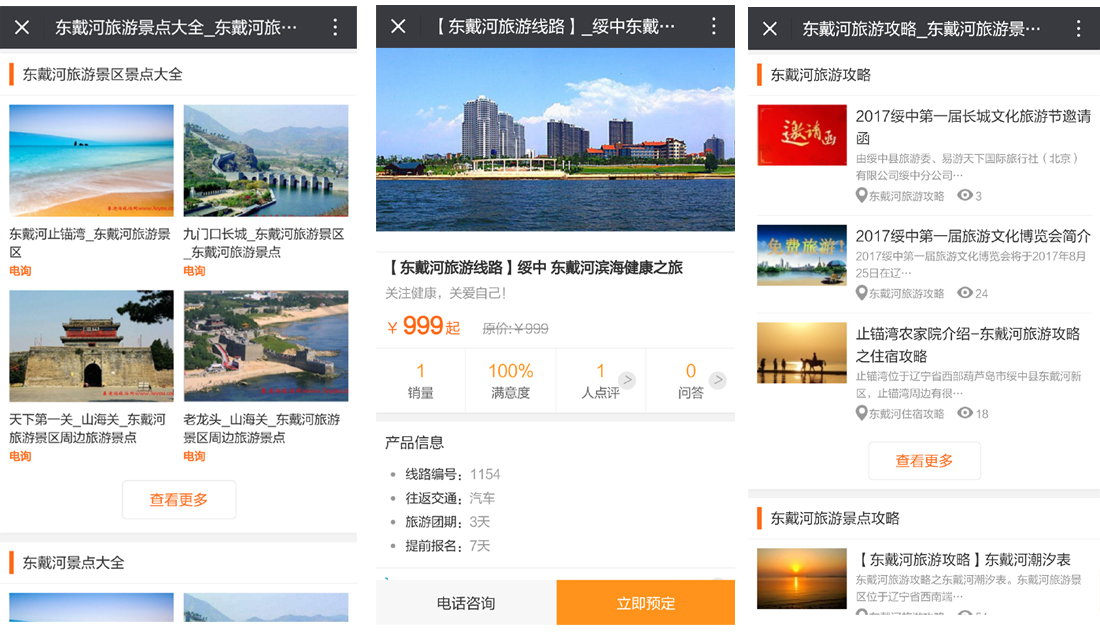Select the 销量 count cell
The width and height of the screenshot is (1100, 635).
420,380
